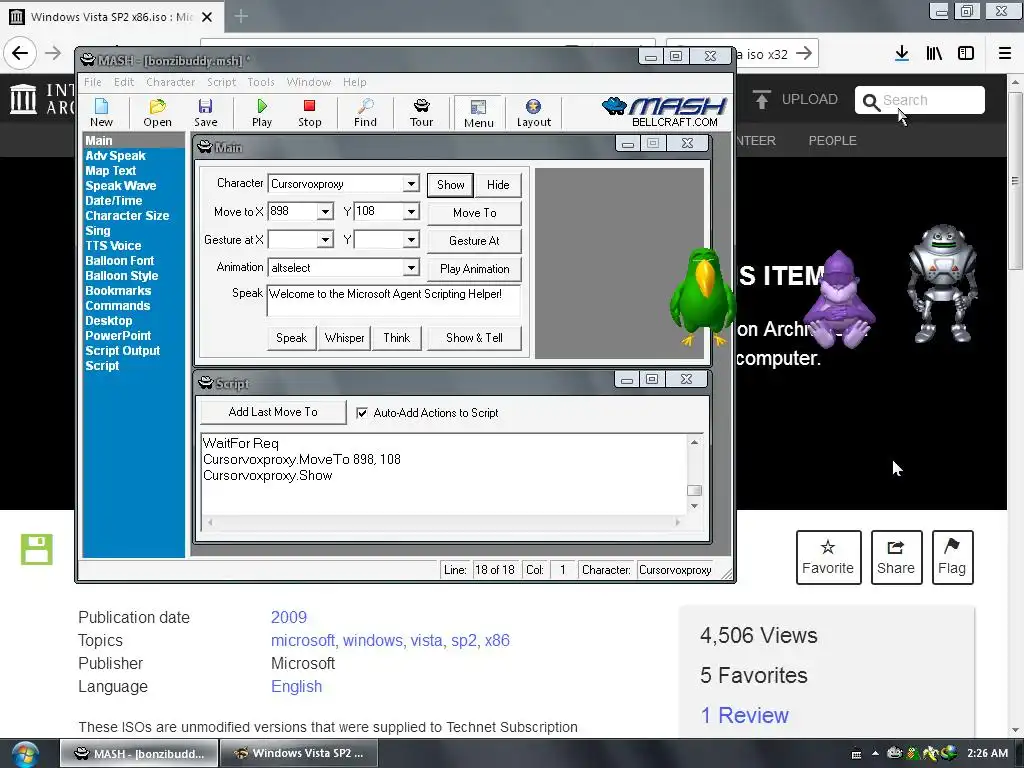Click the Firefox download arrow icon
1024x768 pixels.
pyautogui.click(x=902, y=54)
